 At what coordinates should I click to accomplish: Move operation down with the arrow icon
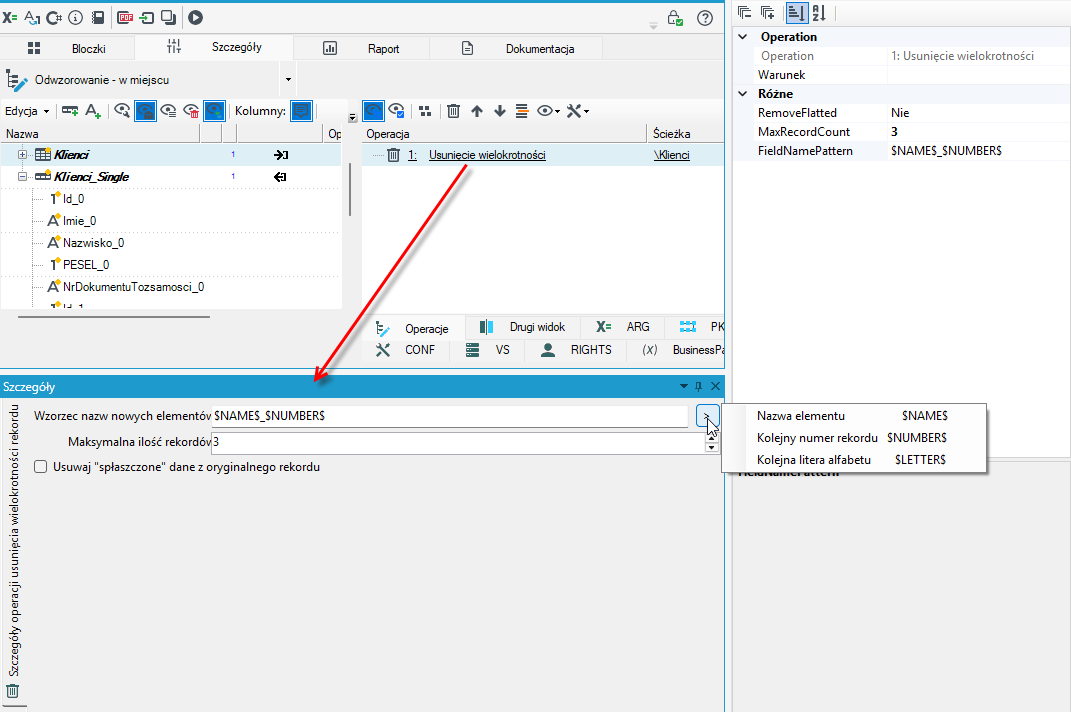pos(500,111)
